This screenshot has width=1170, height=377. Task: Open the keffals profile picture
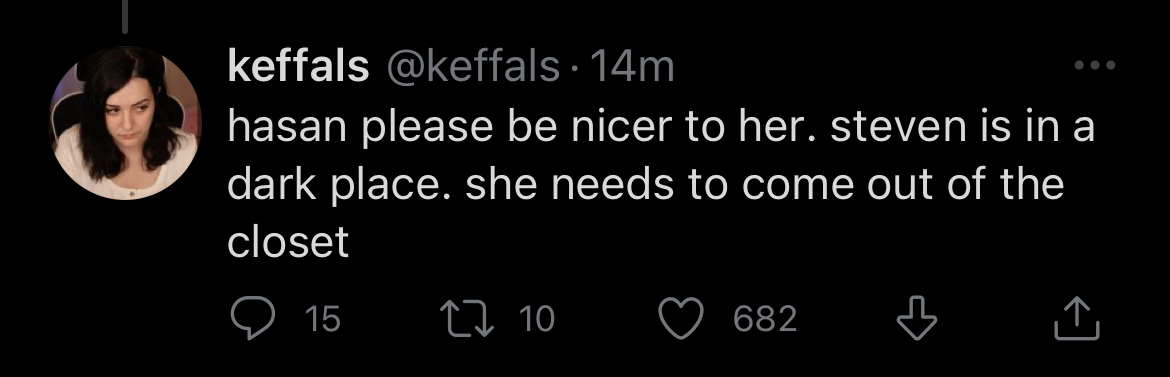pyautogui.click(x=125, y=122)
